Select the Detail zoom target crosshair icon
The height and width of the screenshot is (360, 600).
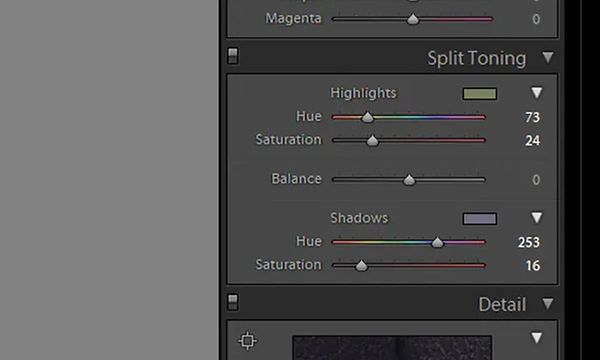coord(248,340)
